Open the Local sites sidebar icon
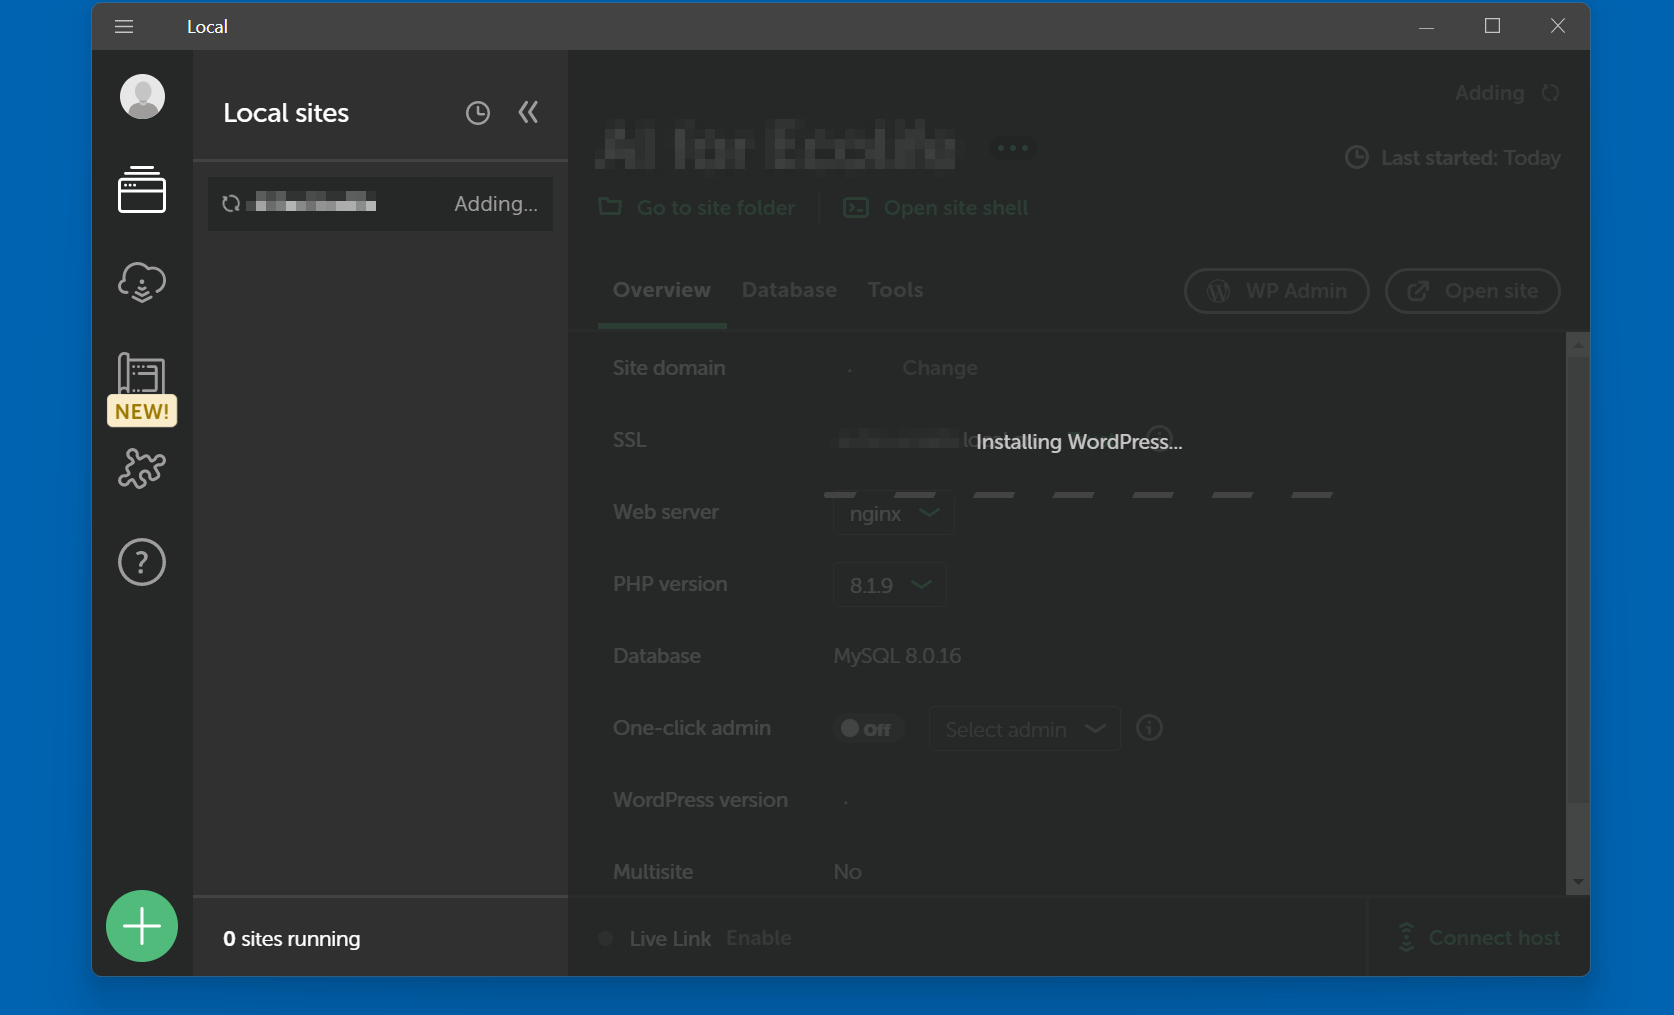Screen dimensions: 1674x1015 142,189
